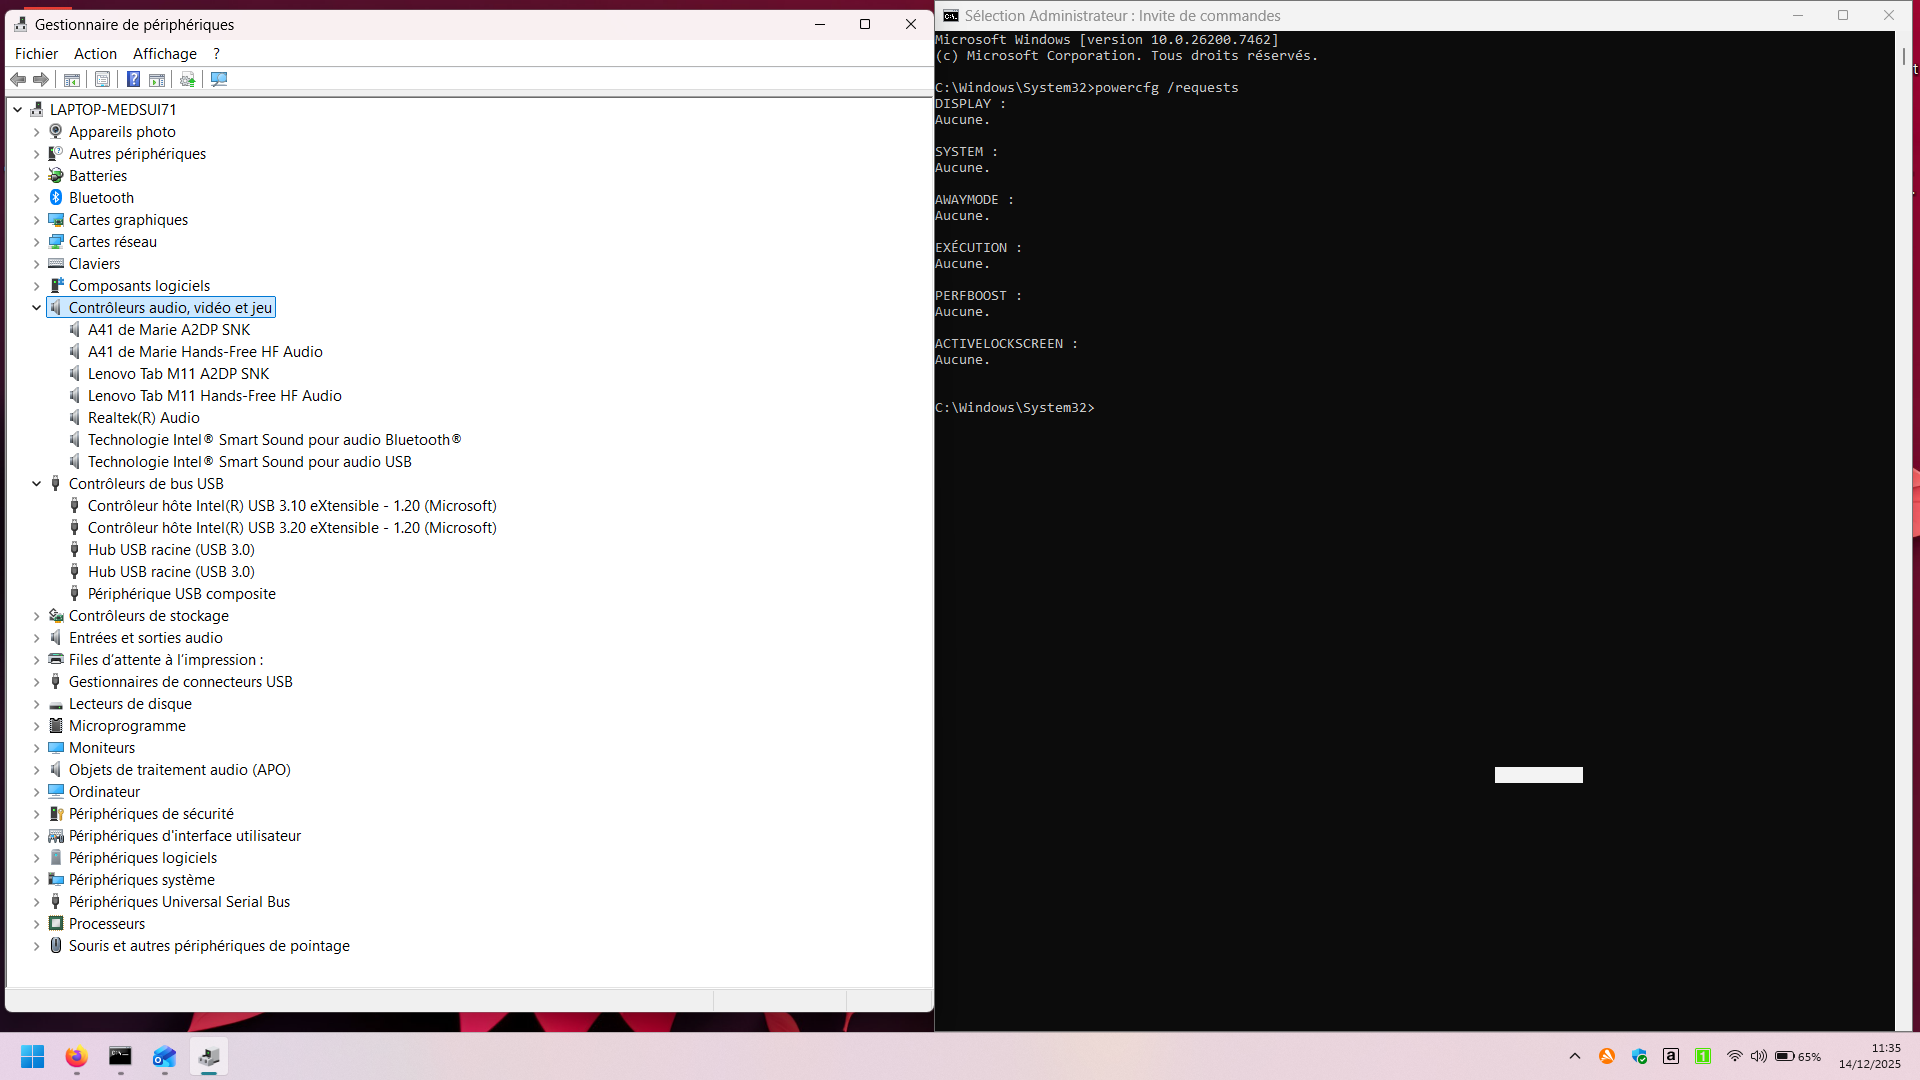The image size is (1920, 1080).
Task: Show hidden tray icons with the chevron
Action: coord(1575,1056)
